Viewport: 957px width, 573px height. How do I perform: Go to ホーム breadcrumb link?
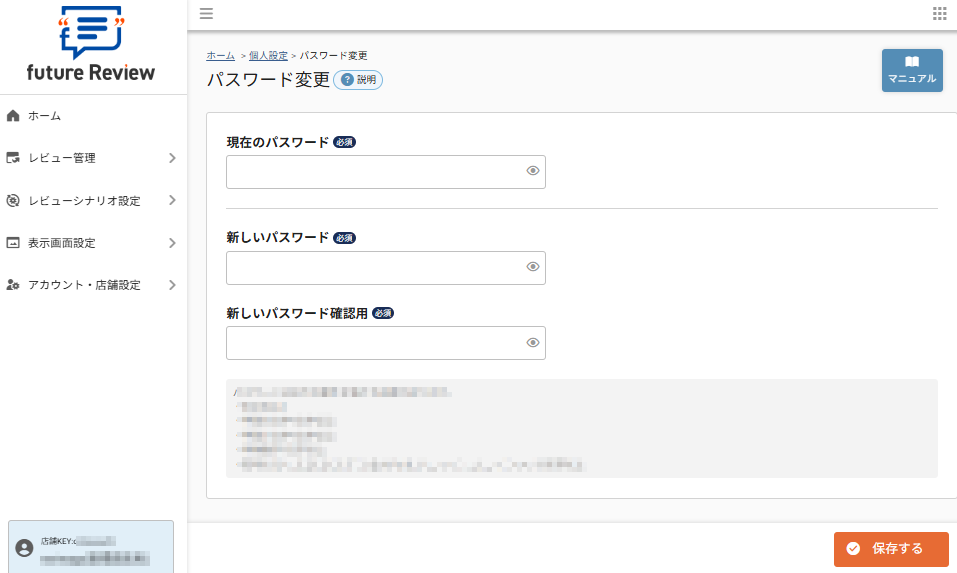coord(220,56)
